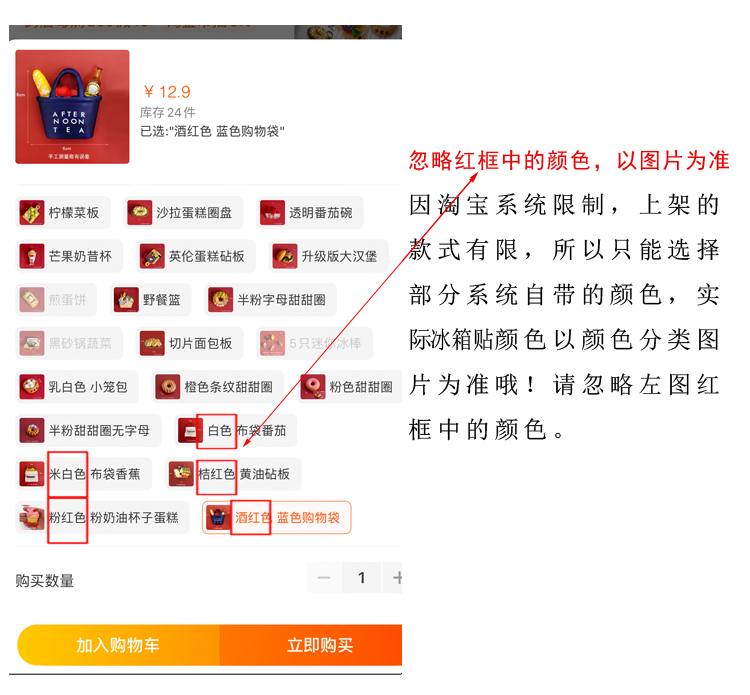The width and height of the screenshot is (750, 695).
Task: Click the 切片面包板 bread icon
Action: 152,343
